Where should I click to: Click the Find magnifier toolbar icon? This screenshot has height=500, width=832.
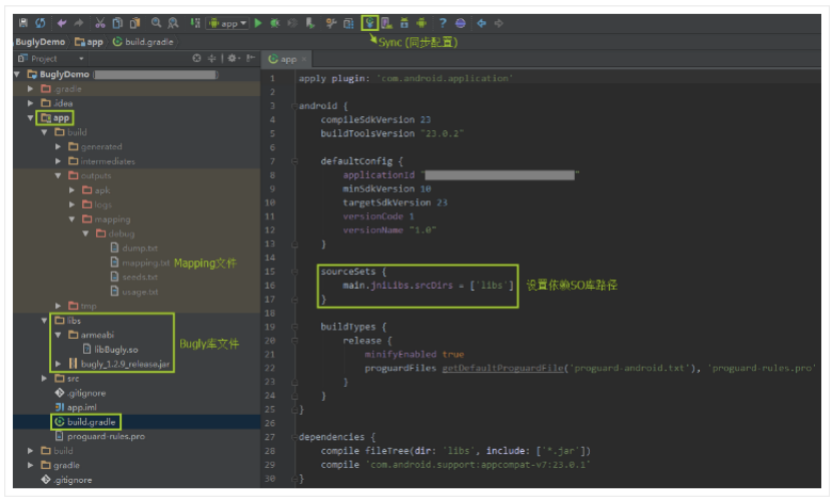(156, 22)
